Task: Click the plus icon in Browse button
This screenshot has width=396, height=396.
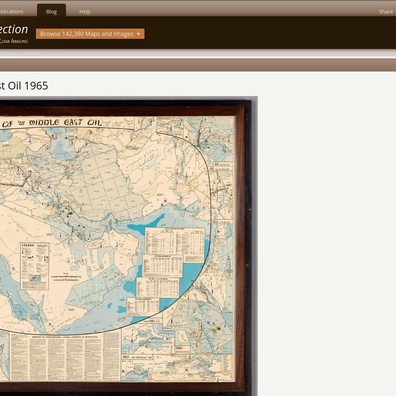Action: pyautogui.click(x=138, y=34)
